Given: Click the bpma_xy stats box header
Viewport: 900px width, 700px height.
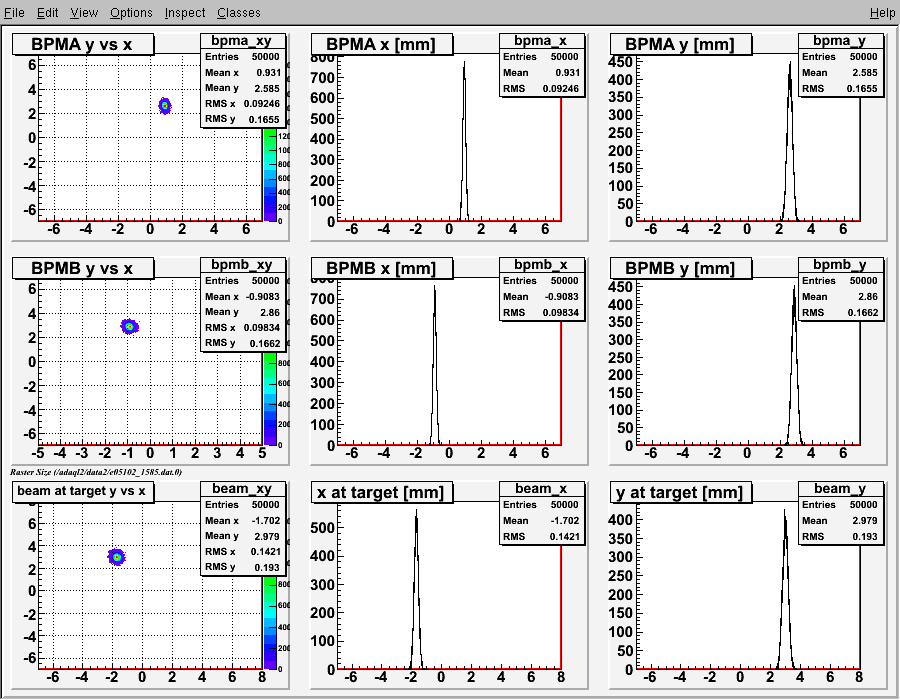Looking at the screenshot, I should click(x=242, y=41).
